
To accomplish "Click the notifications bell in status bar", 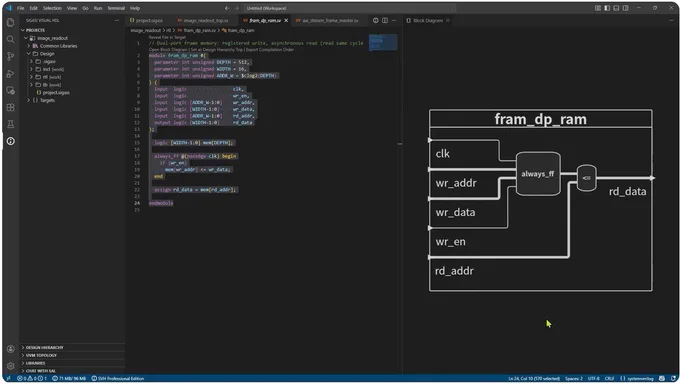I will pyautogui.click(x=673, y=378).
